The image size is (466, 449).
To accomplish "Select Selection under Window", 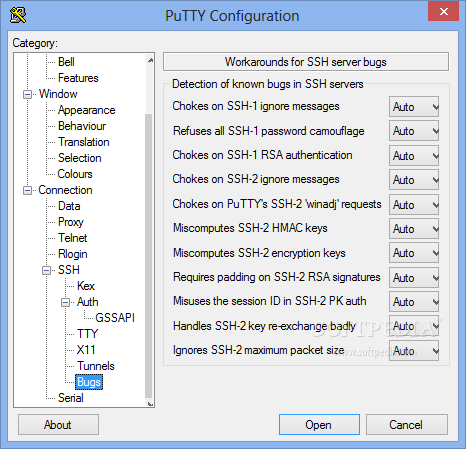I will coord(79,158).
